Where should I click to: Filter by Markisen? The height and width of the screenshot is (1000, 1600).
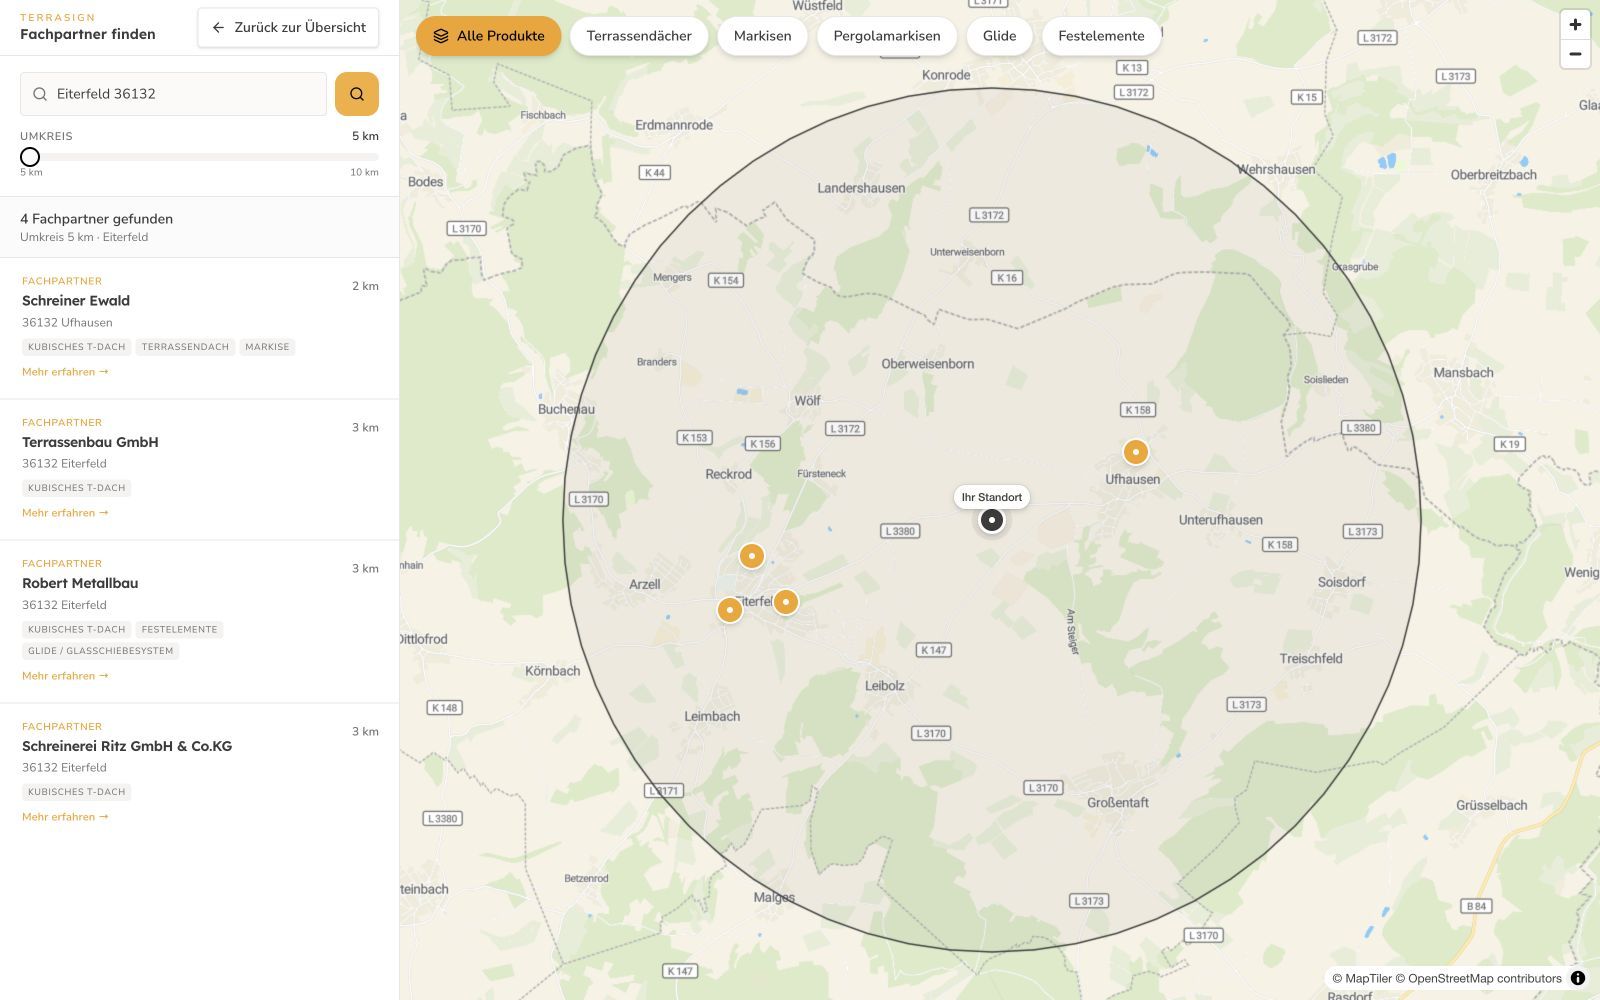click(x=762, y=36)
